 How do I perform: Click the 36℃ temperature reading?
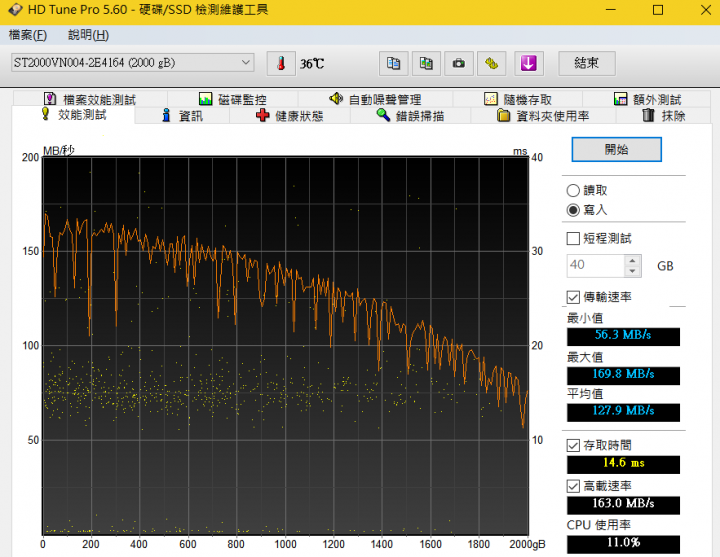[x=312, y=64]
